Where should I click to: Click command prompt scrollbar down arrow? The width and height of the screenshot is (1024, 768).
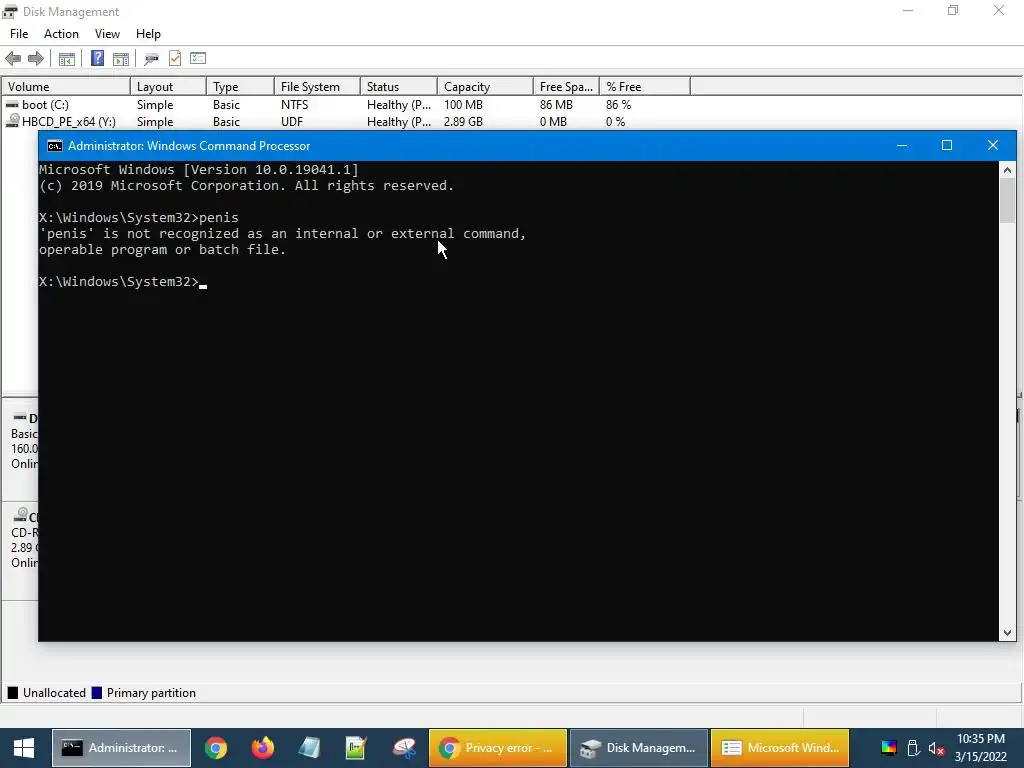(1007, 632)
